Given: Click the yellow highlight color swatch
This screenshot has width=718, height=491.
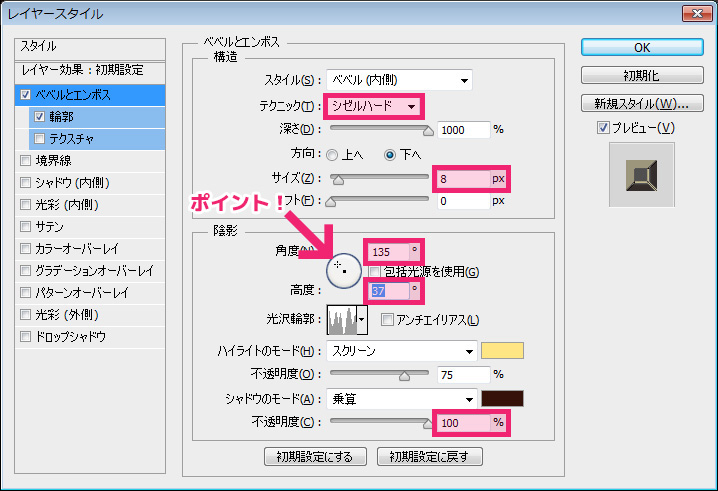Looking at the screenshot, I should tap(502, 351).
